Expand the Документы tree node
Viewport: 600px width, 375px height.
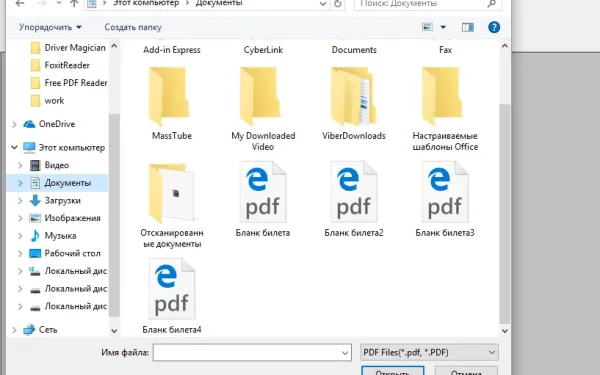tap(20, 183)
